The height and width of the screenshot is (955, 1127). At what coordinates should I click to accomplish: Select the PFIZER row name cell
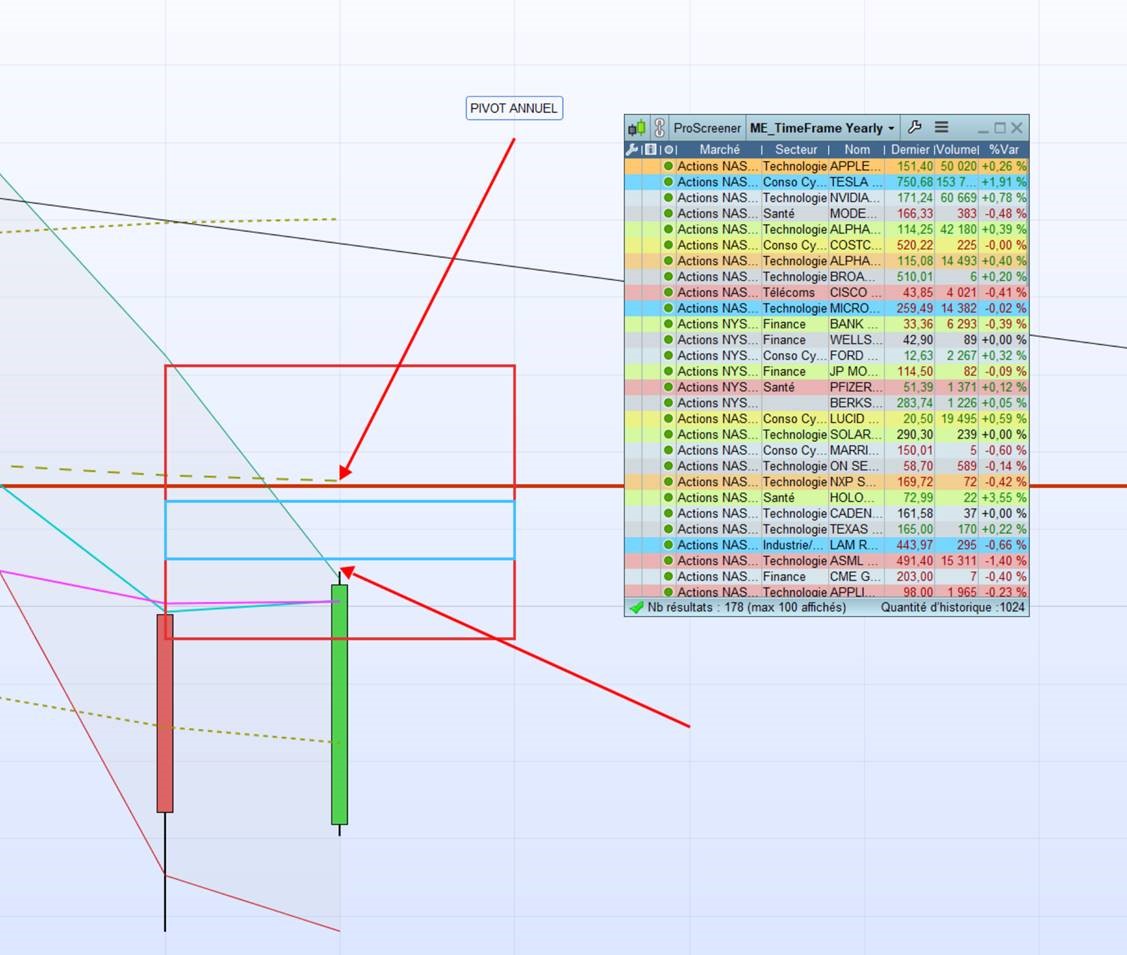tap(855, 387)
